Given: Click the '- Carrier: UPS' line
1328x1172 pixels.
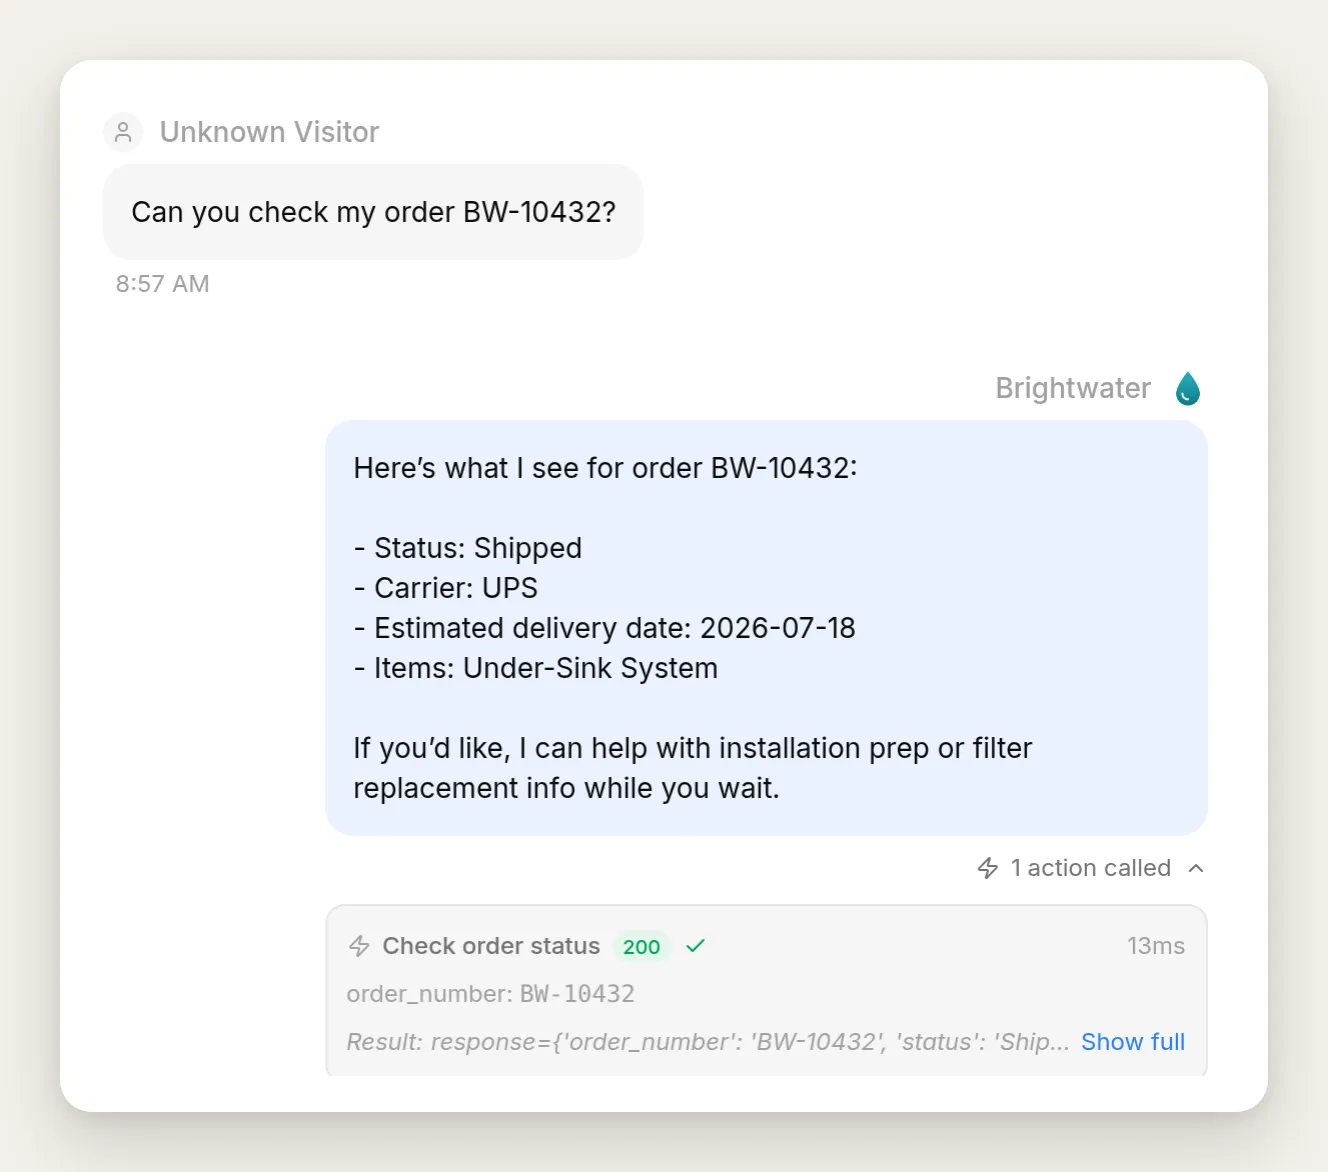Looking at the screenshot, I should pyautogui.click(x=446, y=588).
